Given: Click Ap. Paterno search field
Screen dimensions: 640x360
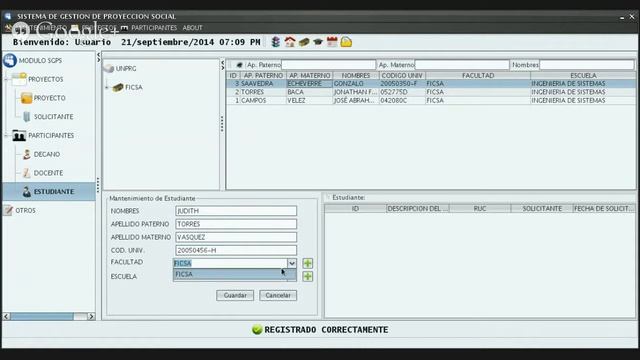Looking at the screenshot, I should [x=329, y=65].
